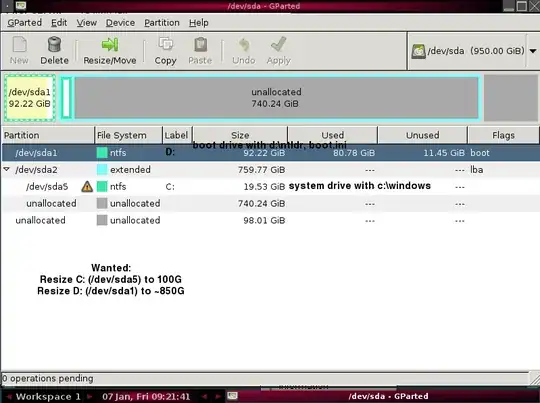Open the device selector dropdown arrow
The height and width of the screenshot is (403, 540).
[x=533, y=51]
